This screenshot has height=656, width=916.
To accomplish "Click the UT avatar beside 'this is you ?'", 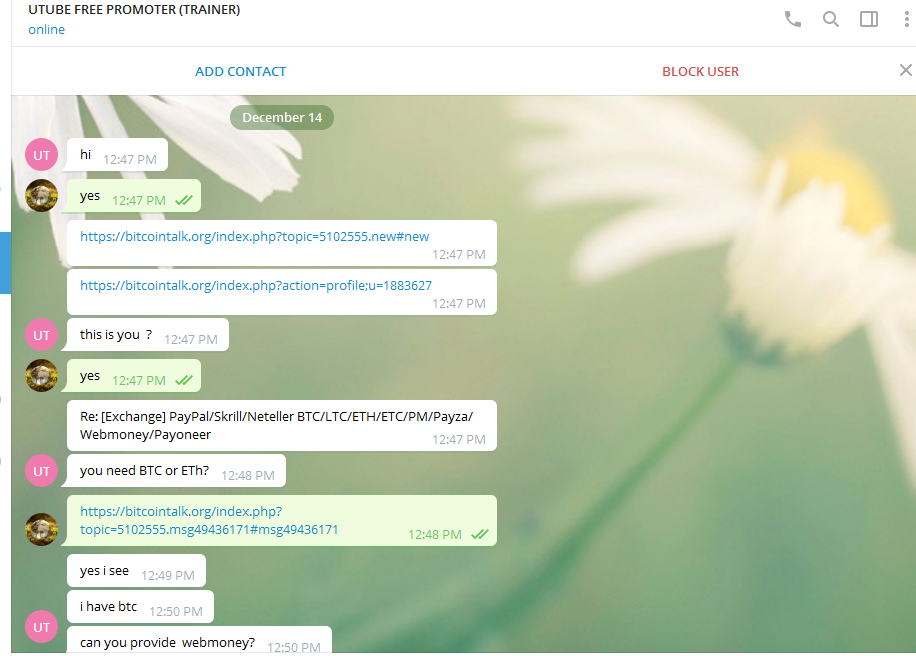I will coord(41,335).
